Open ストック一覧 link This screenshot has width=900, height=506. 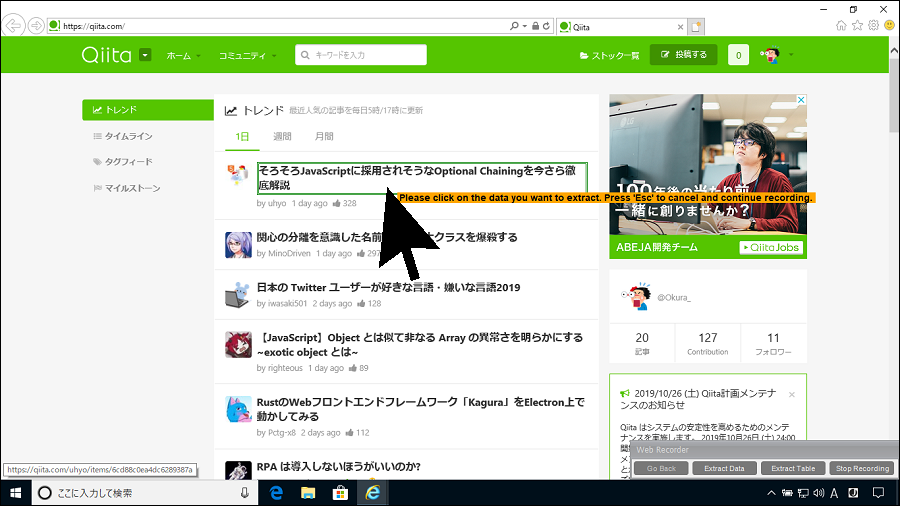point(609,56)
